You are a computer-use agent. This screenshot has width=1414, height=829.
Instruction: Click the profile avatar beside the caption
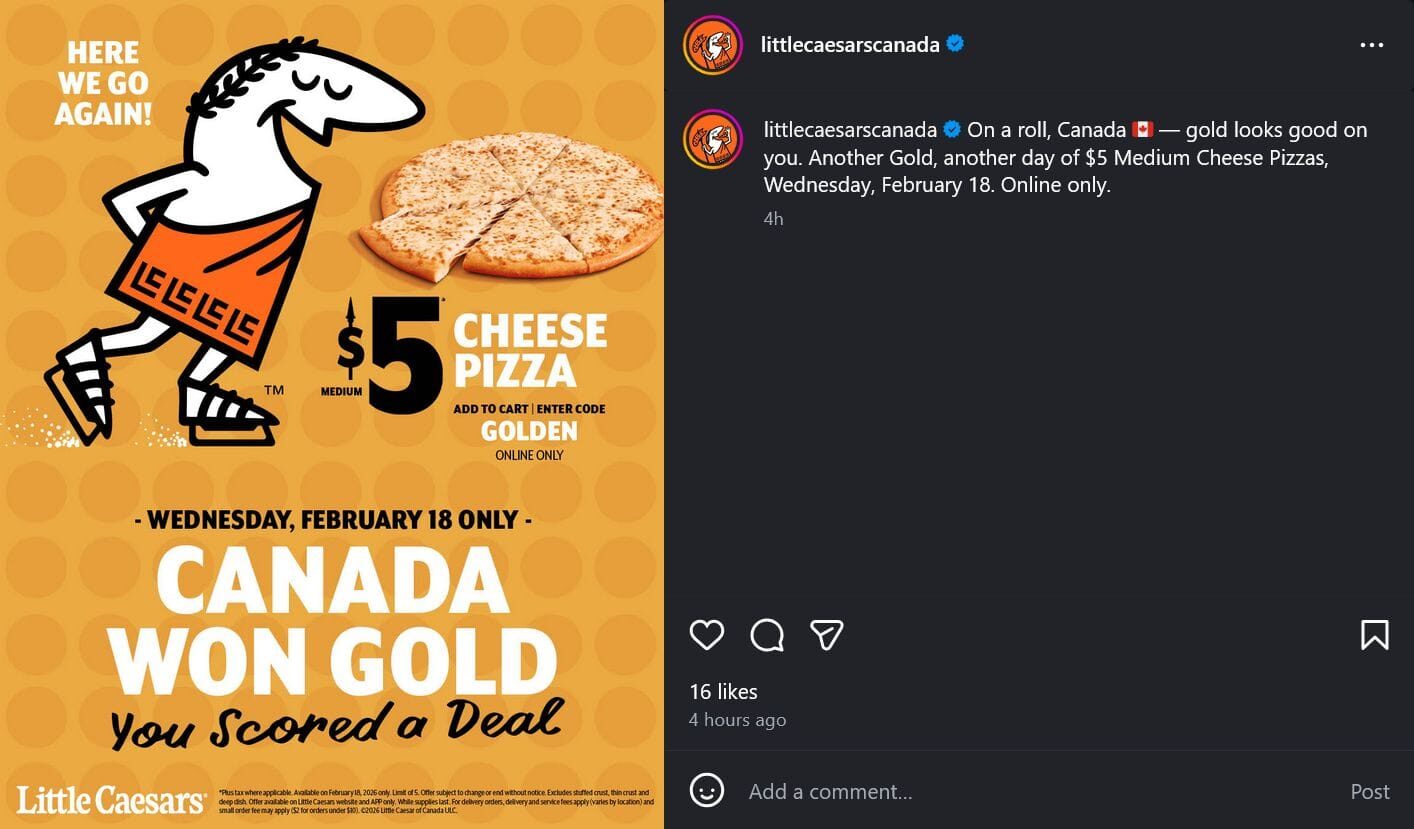click(x=713, y=139)
